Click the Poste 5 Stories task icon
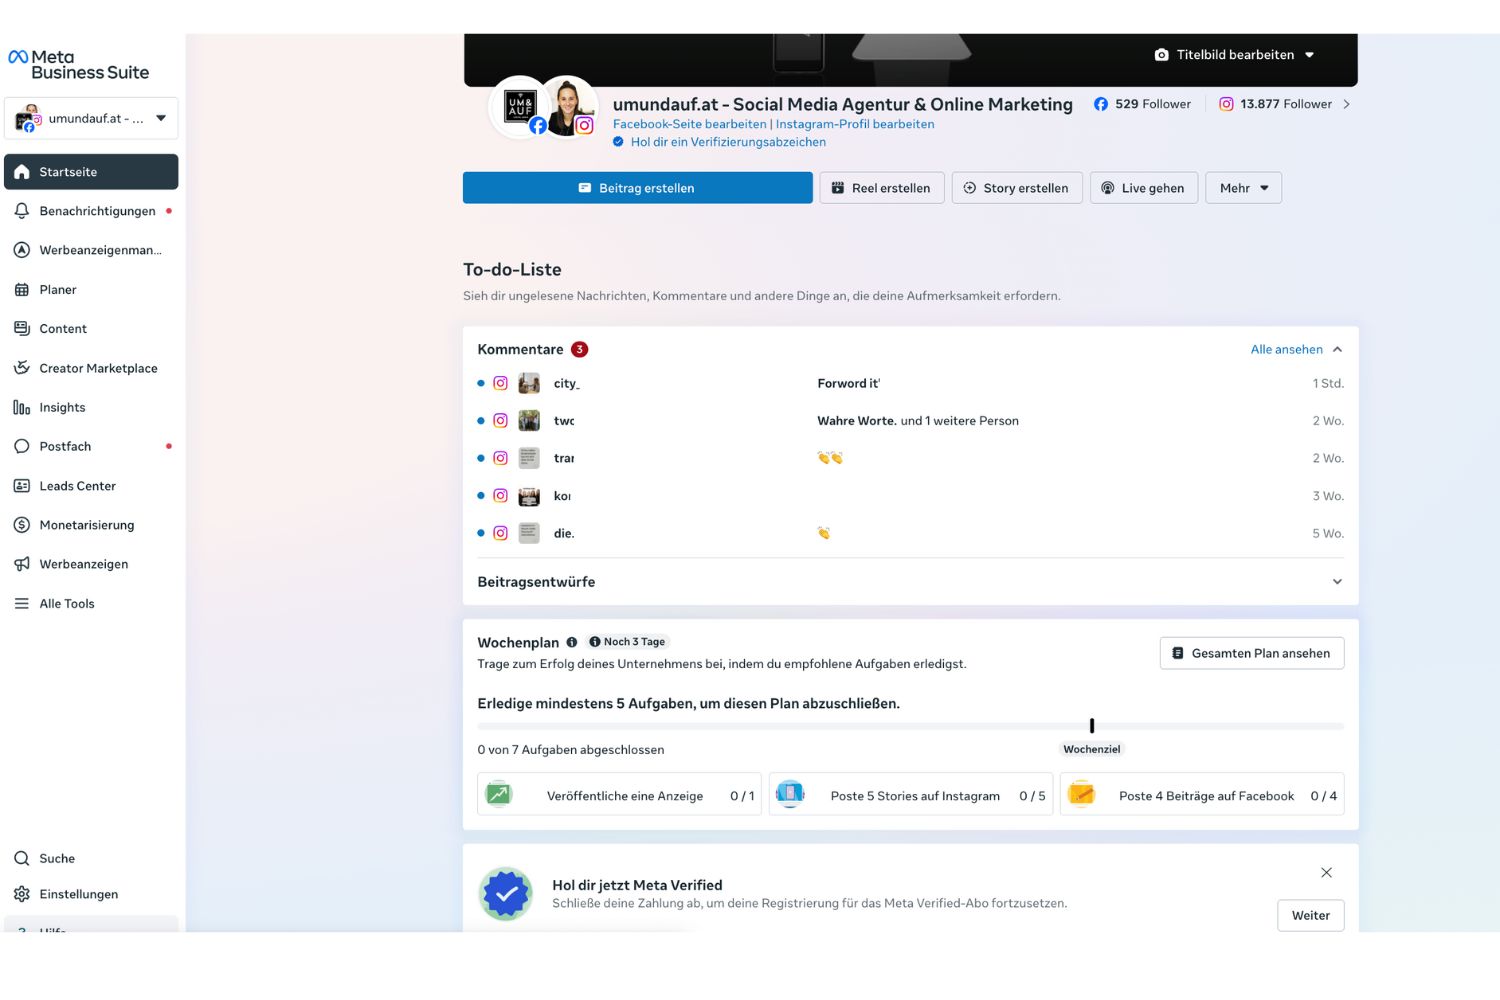 [790, 794]
